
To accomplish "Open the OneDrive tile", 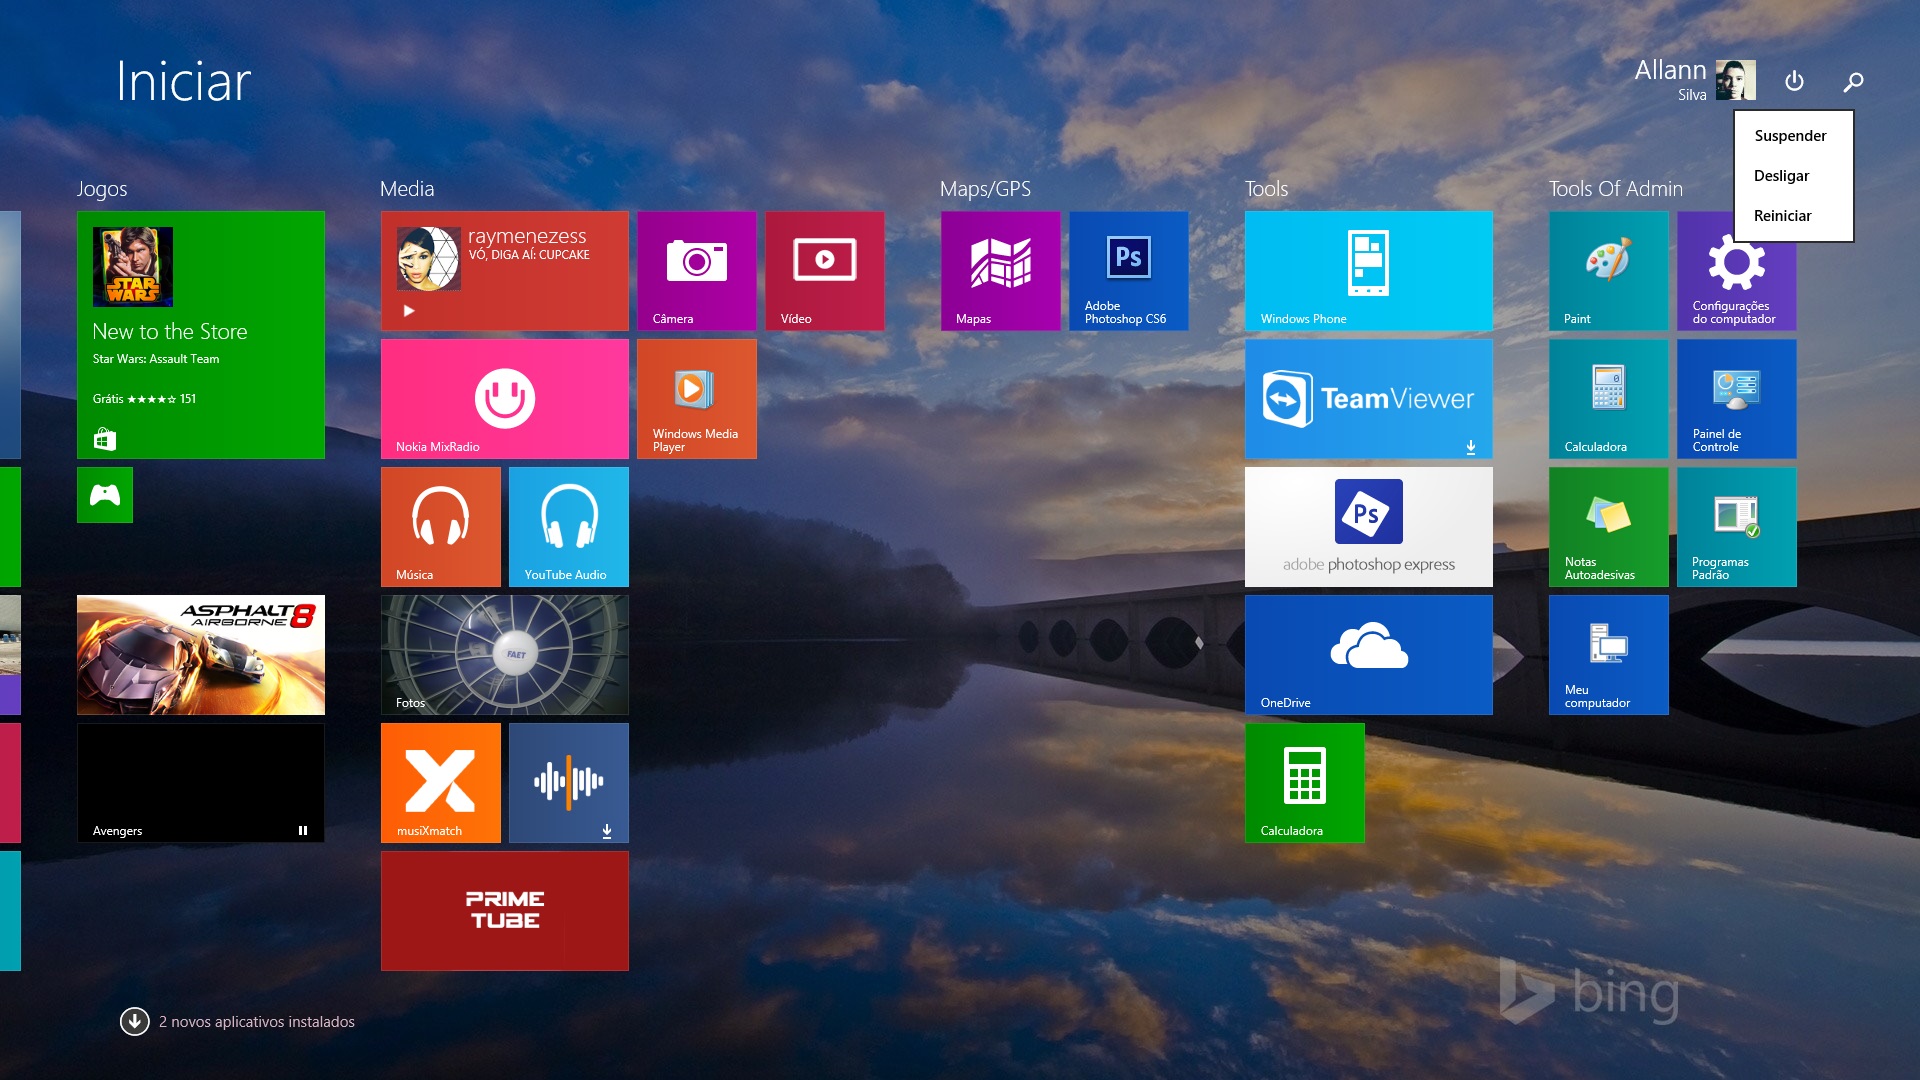I will click(x=1368, y=654).
